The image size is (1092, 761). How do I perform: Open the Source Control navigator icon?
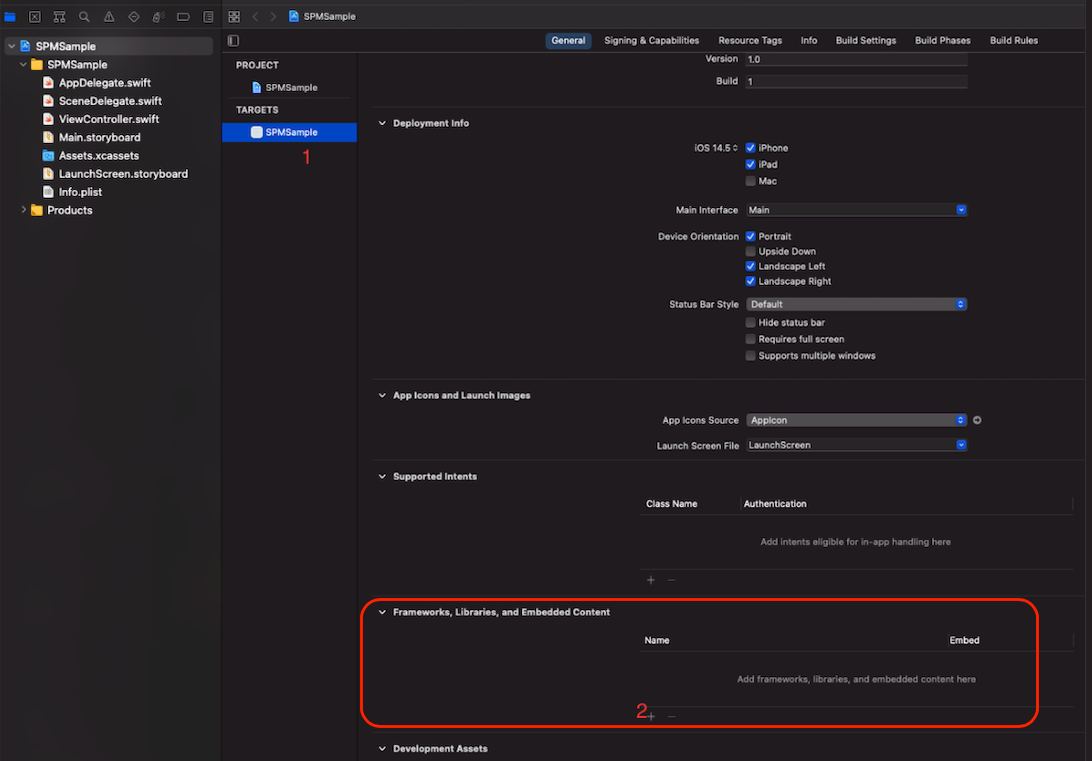click(x=35, y=17)
